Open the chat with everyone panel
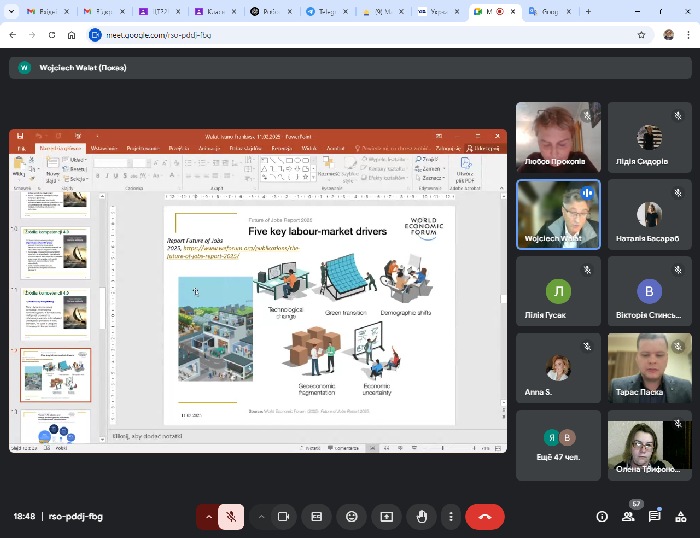 (655, 517)
